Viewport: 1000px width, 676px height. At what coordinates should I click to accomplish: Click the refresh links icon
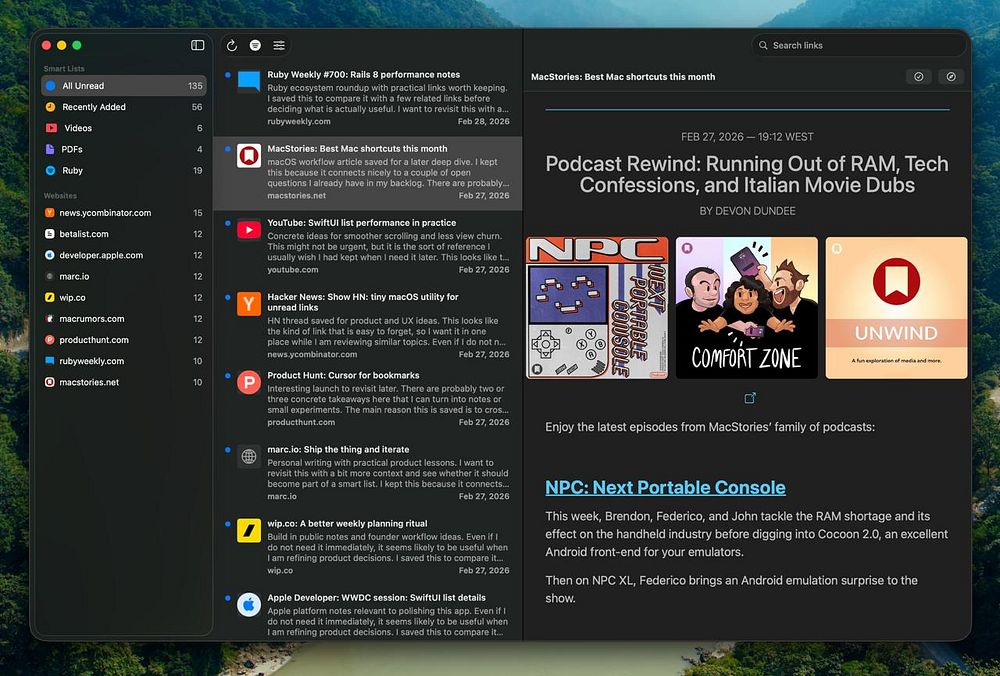232,45
